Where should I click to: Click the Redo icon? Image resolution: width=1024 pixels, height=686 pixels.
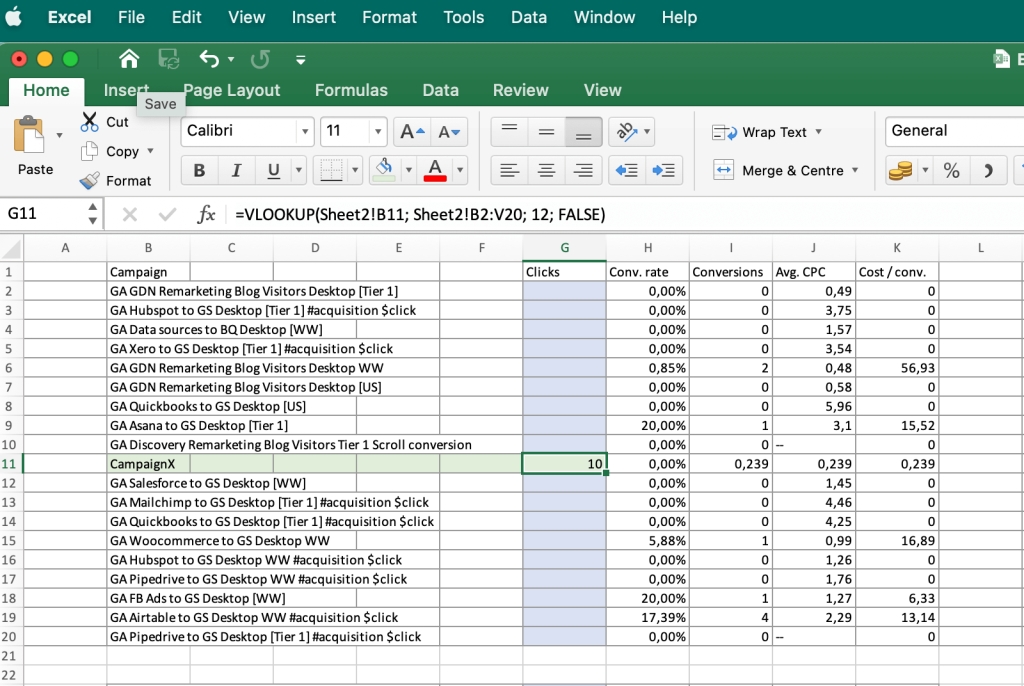click(x=260, y=59)
